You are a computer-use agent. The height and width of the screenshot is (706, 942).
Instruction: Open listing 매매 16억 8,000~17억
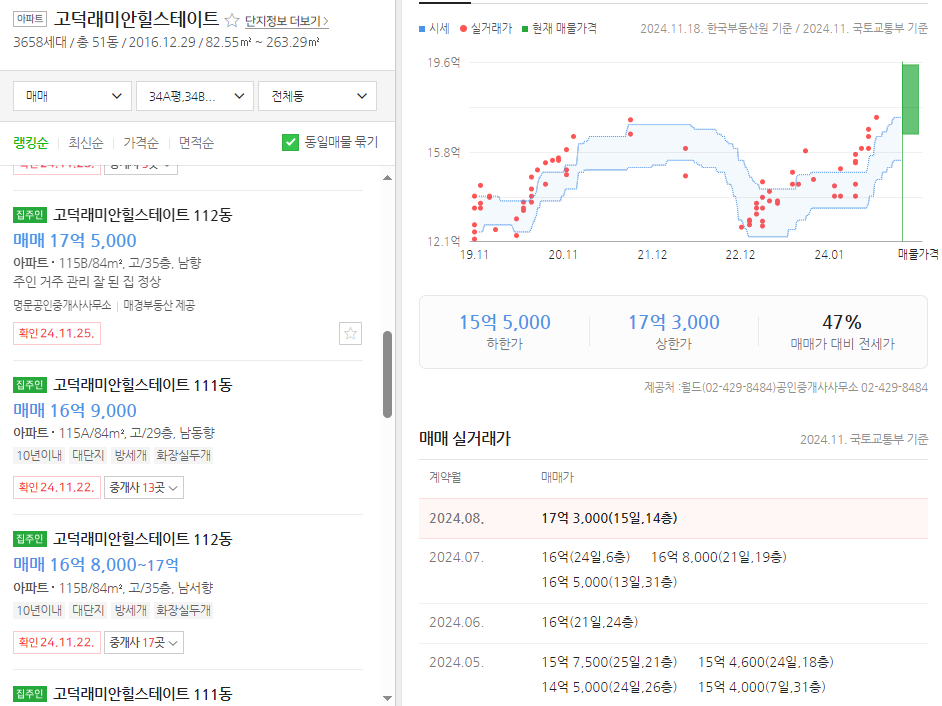96,565
